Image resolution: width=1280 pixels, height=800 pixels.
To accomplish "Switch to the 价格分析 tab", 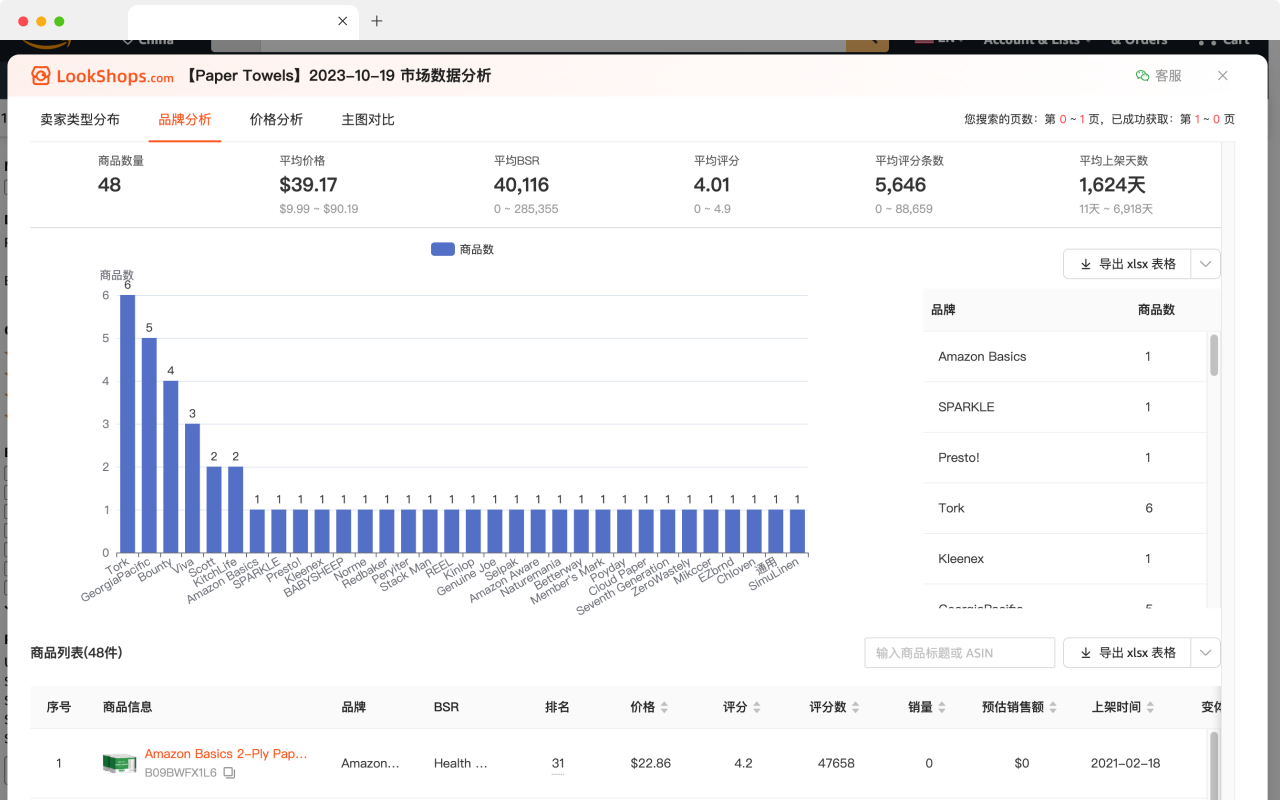I will click(x=276, y=119).
